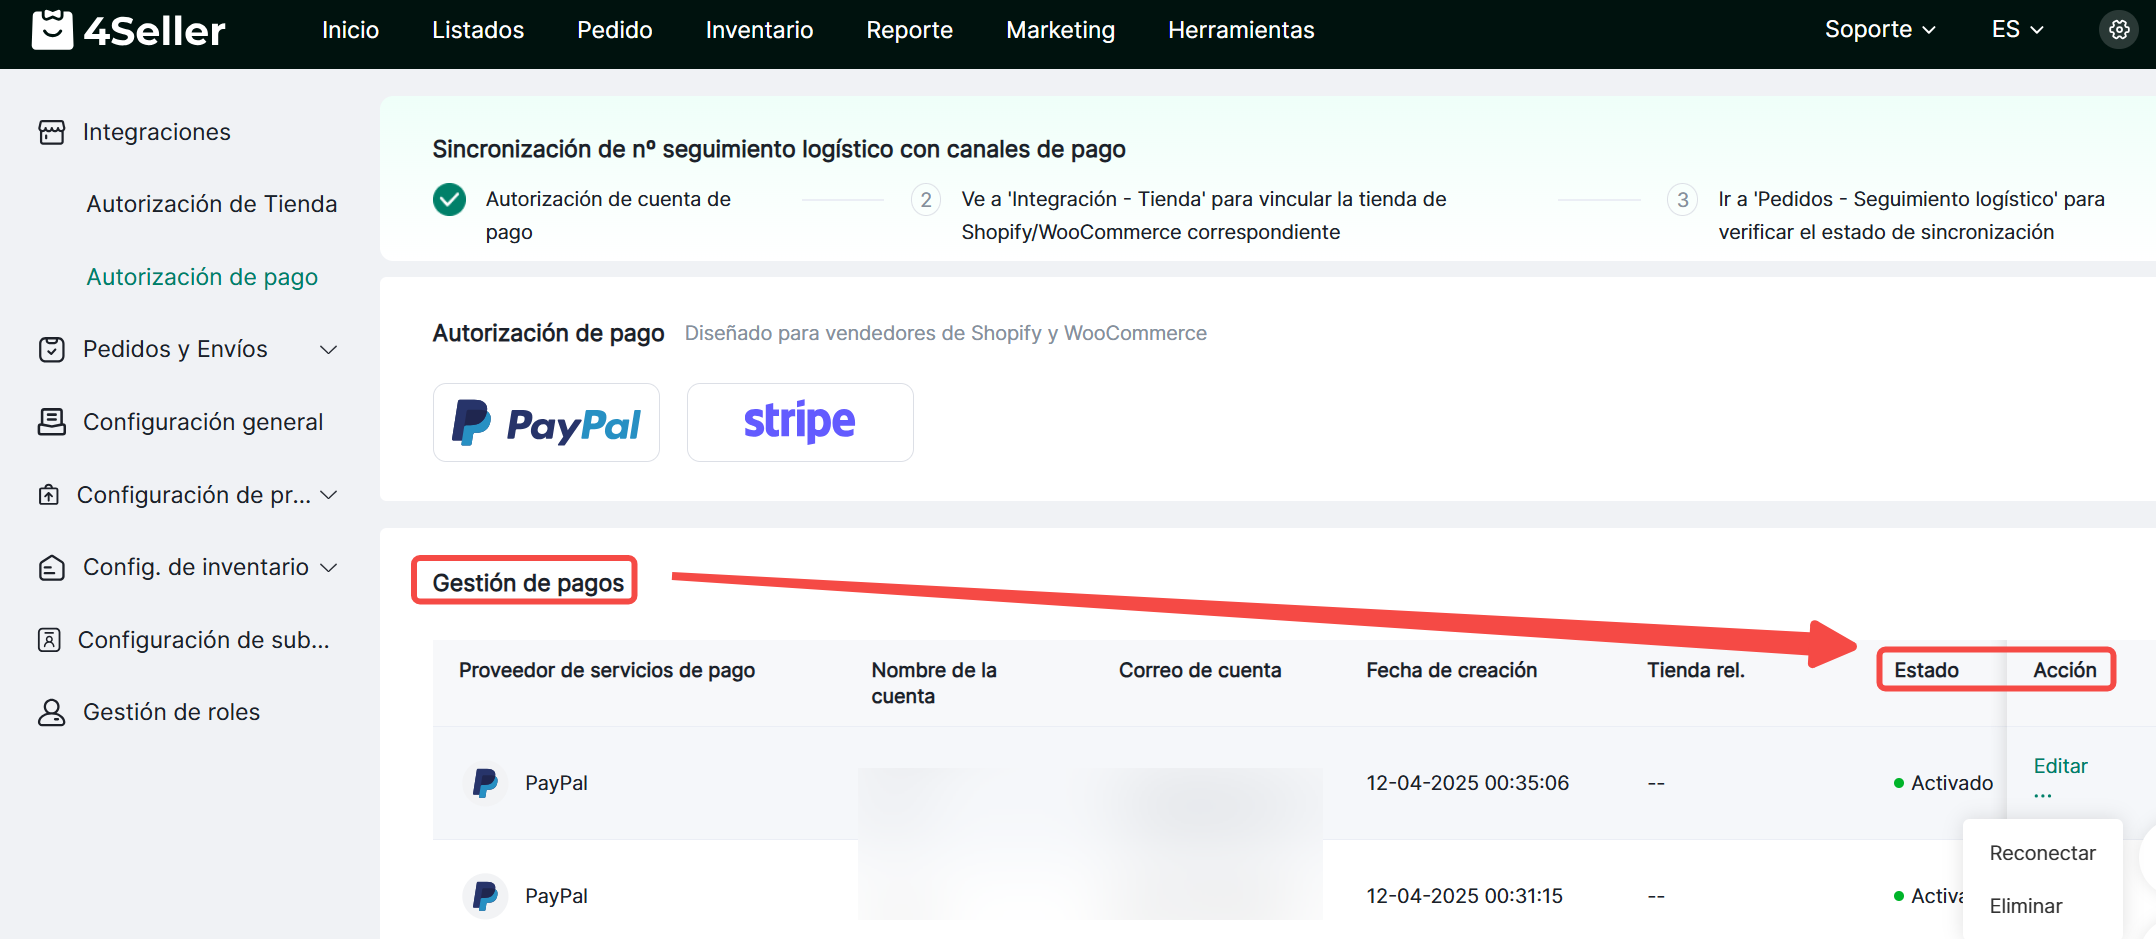This screenshot has height=939, width=2156.
Task: Click the Configuración general icon
Action: pyautogui.click(x=52, y=422)
